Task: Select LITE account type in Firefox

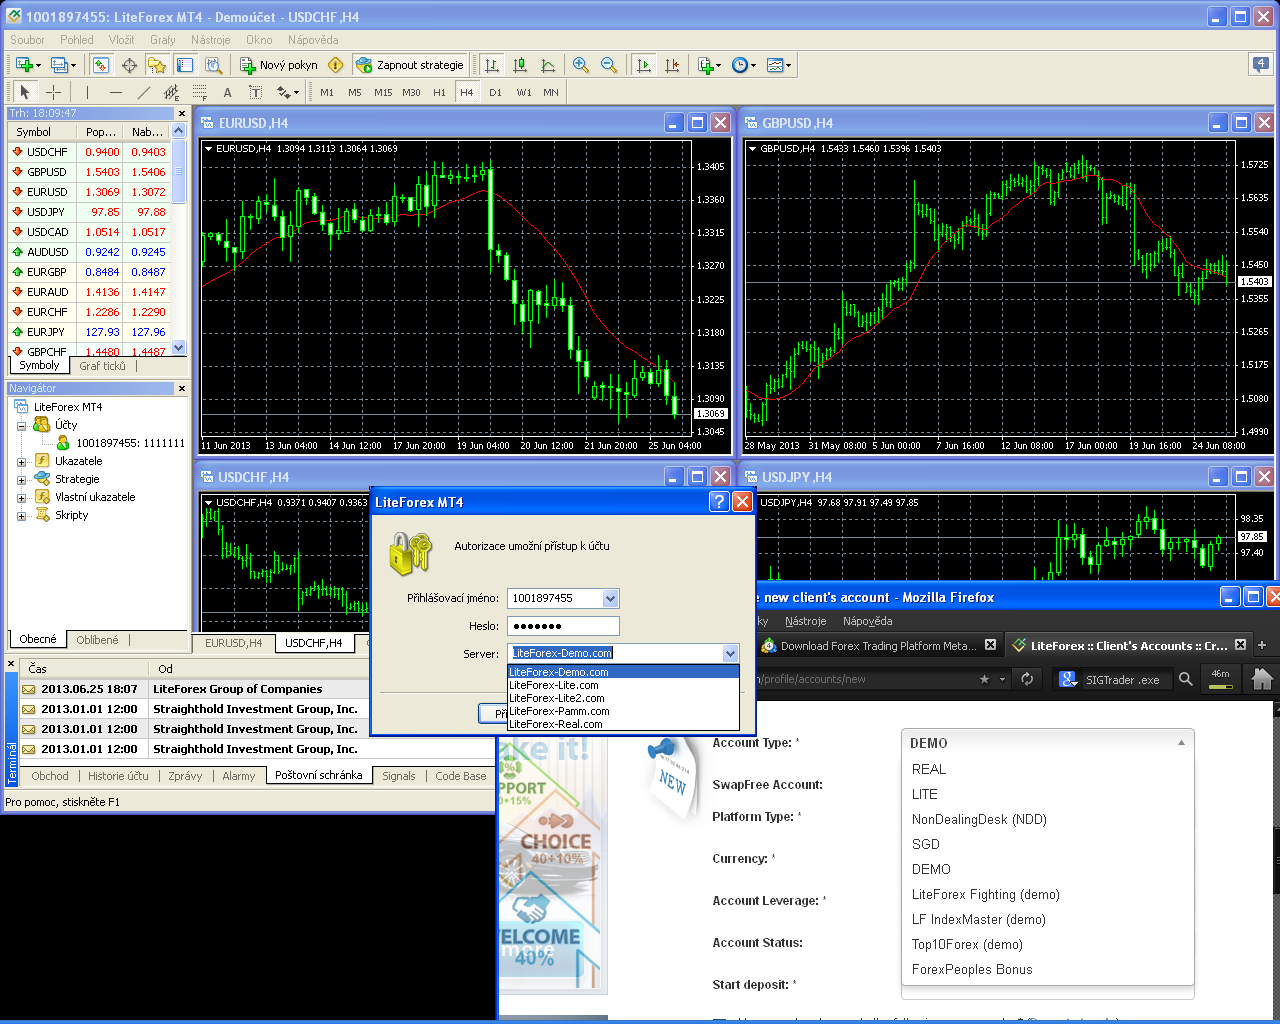Action: [x=1048, y=794]
